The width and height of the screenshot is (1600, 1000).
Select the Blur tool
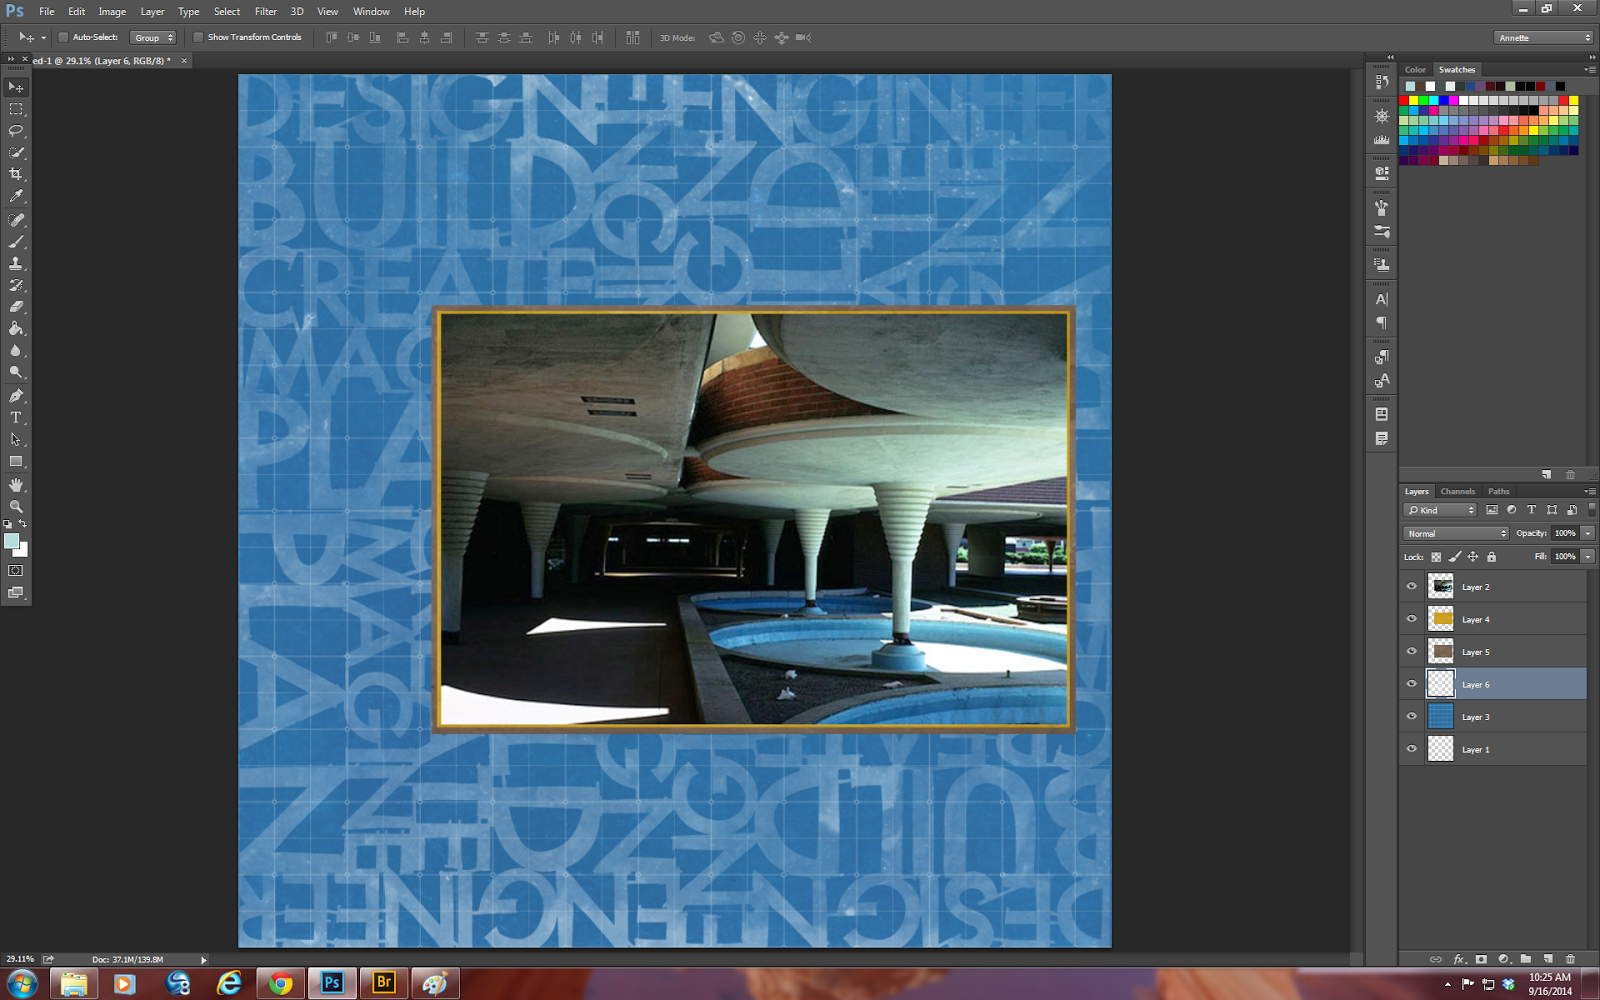(16, 351)
